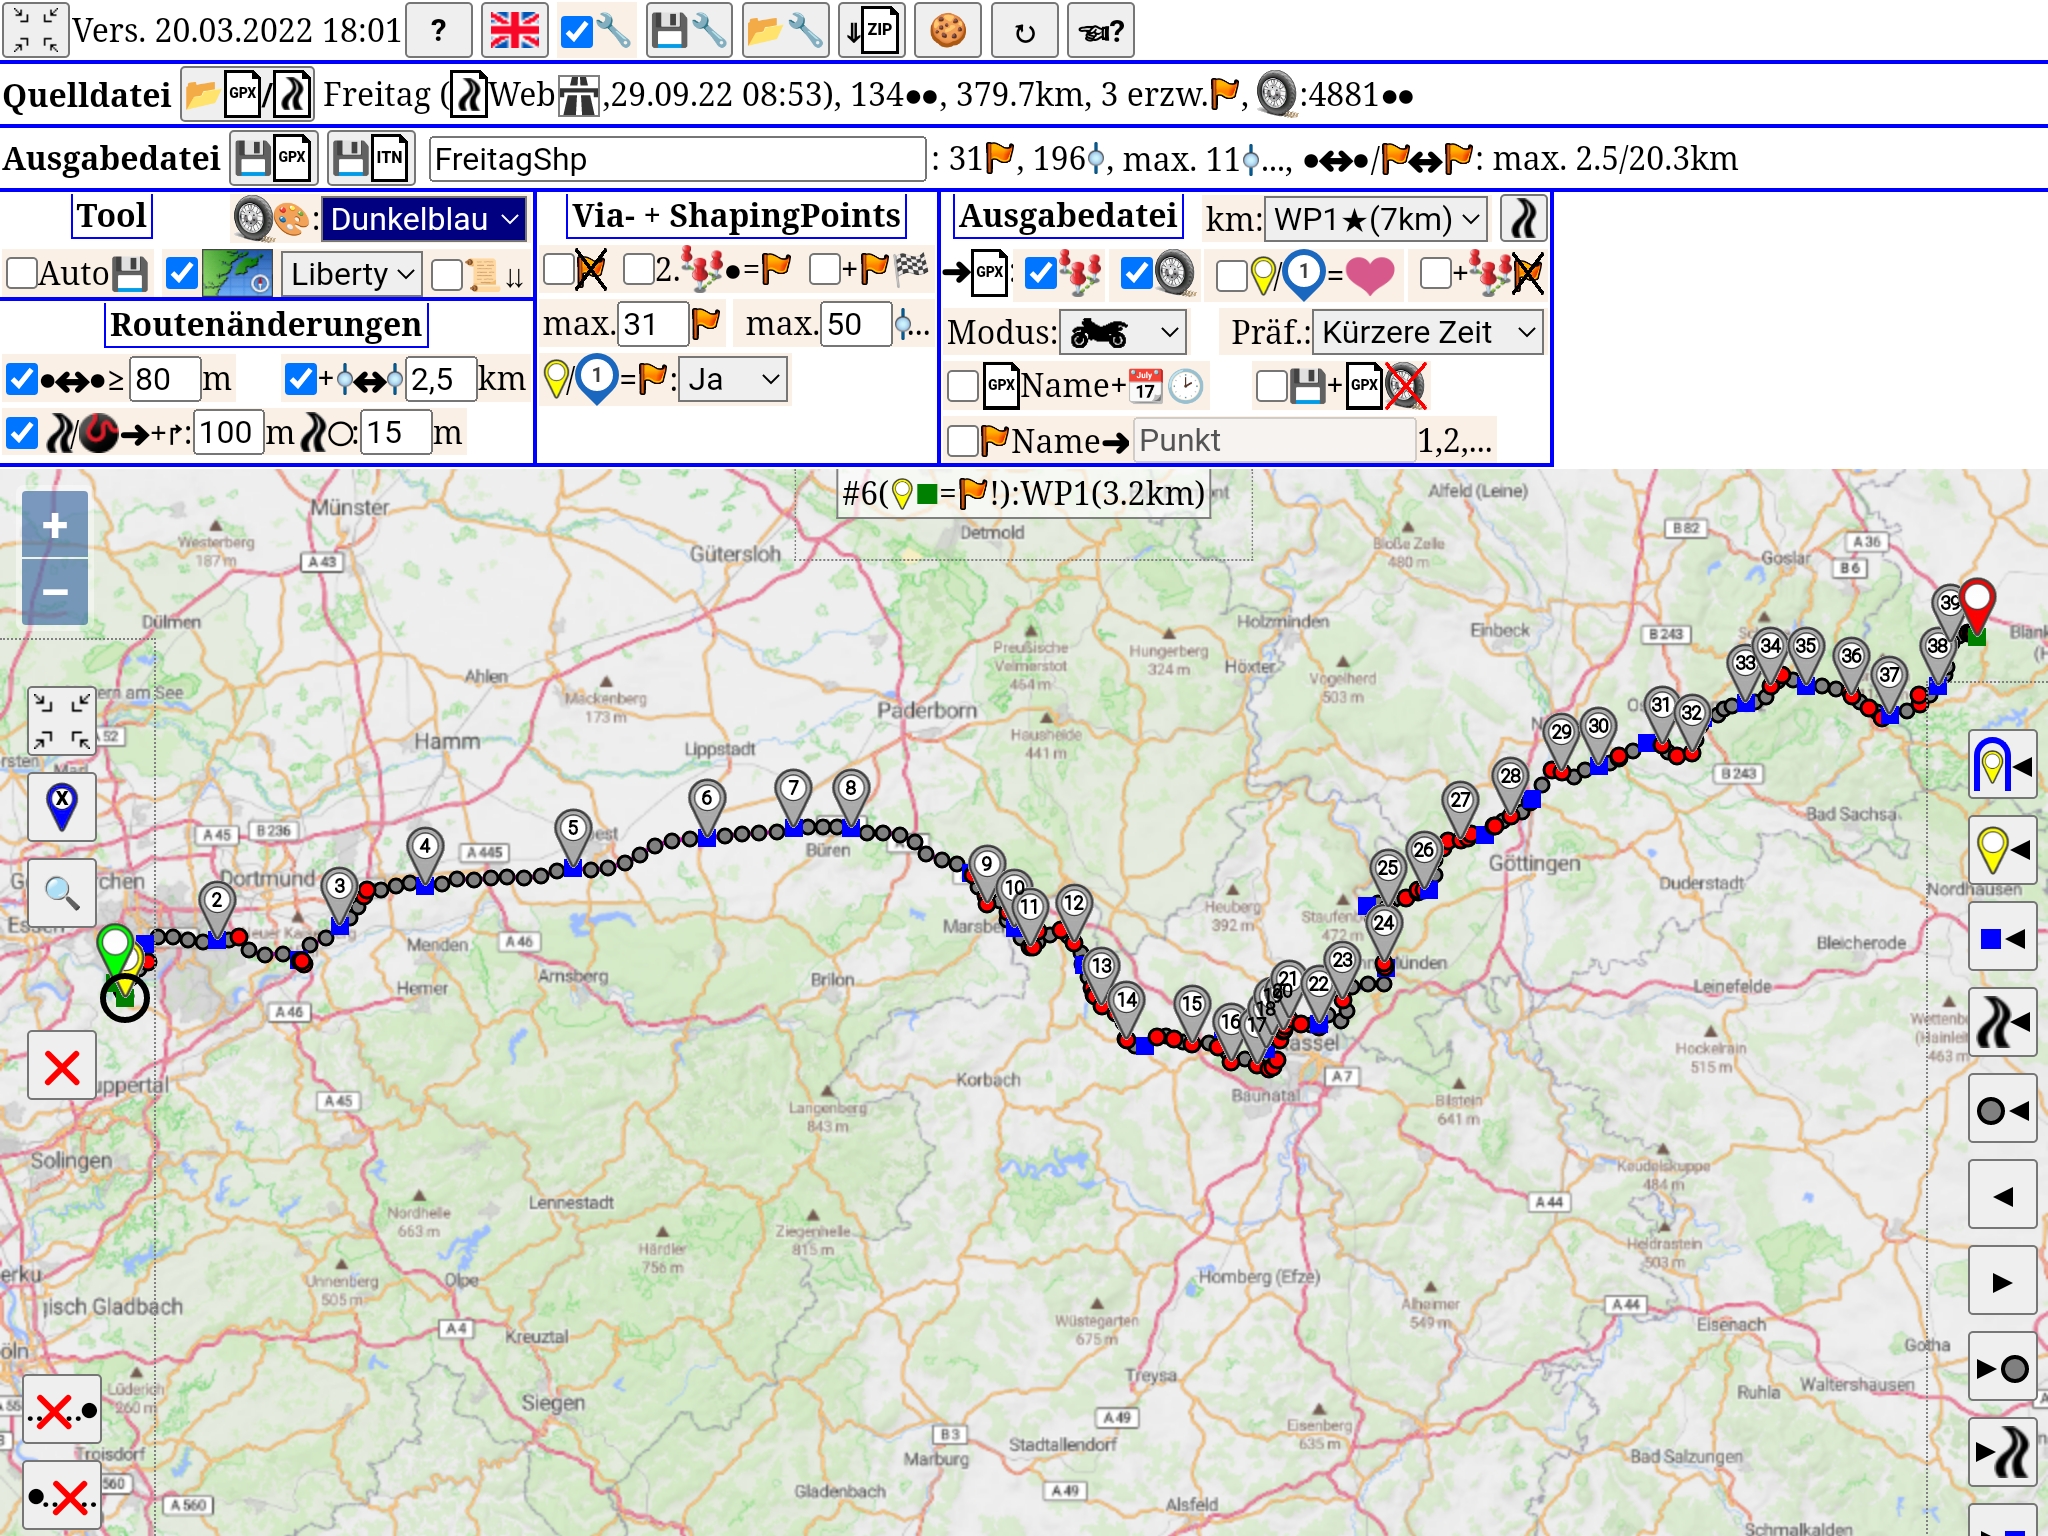The height and width of the screenshot is (1536, 2048).
Task: Click the delete-before-point red X button
Action: 62,1410
